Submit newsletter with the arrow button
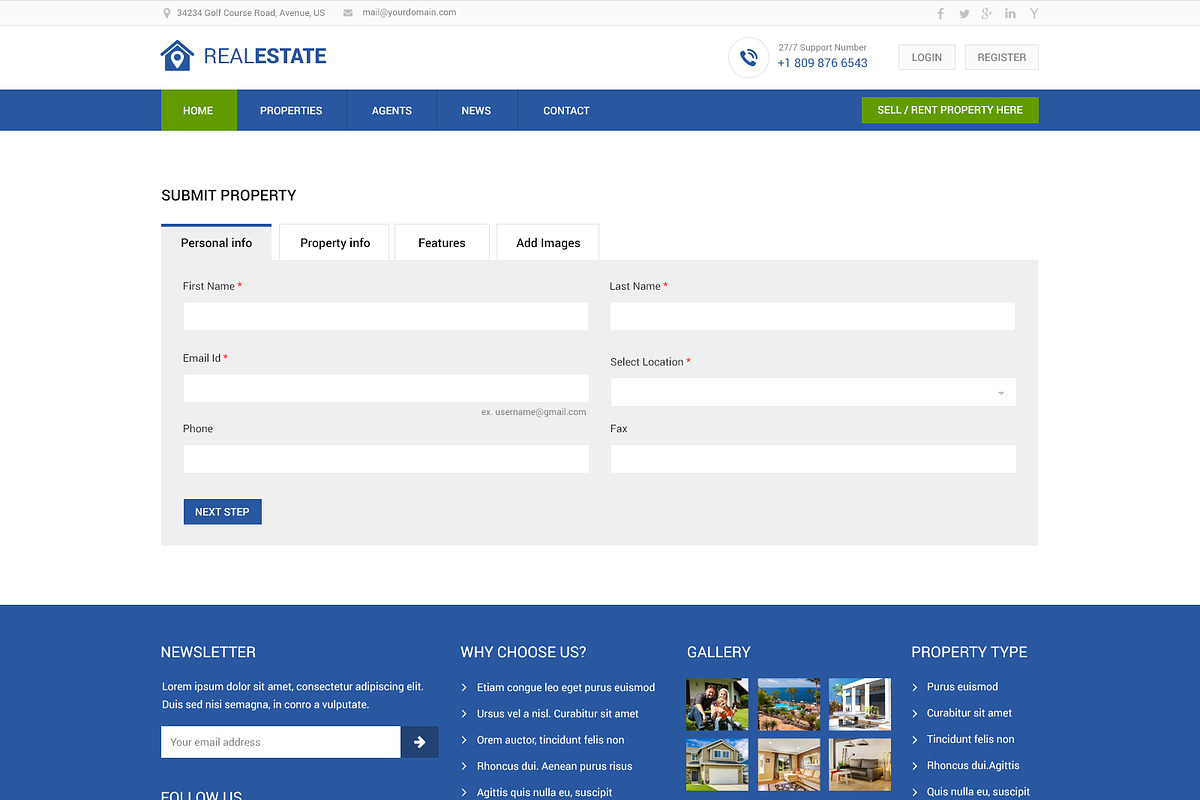The image size is (1200, 800). (x=420, y=742)
